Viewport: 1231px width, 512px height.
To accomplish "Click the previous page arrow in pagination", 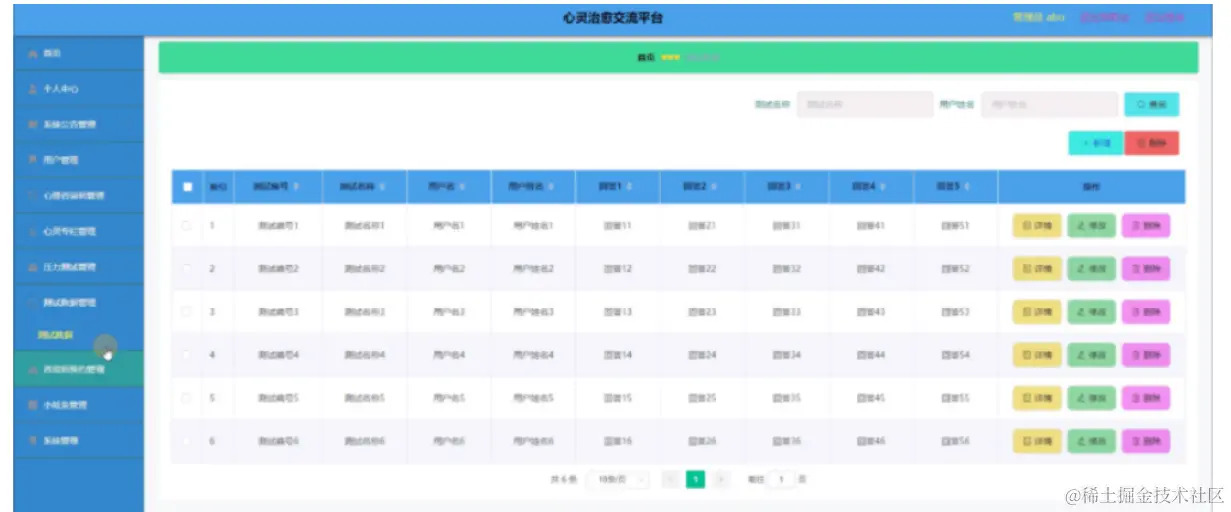I will pos(671,480).
